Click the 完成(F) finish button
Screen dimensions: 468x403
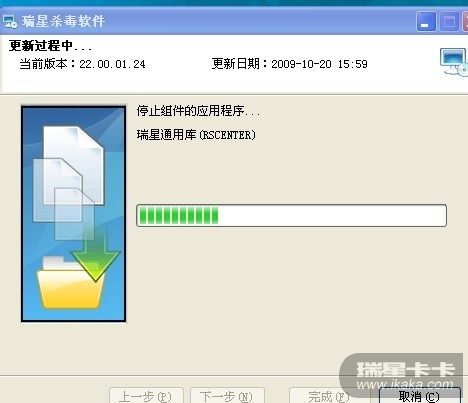pyautogui.click(x=330, y=396)
